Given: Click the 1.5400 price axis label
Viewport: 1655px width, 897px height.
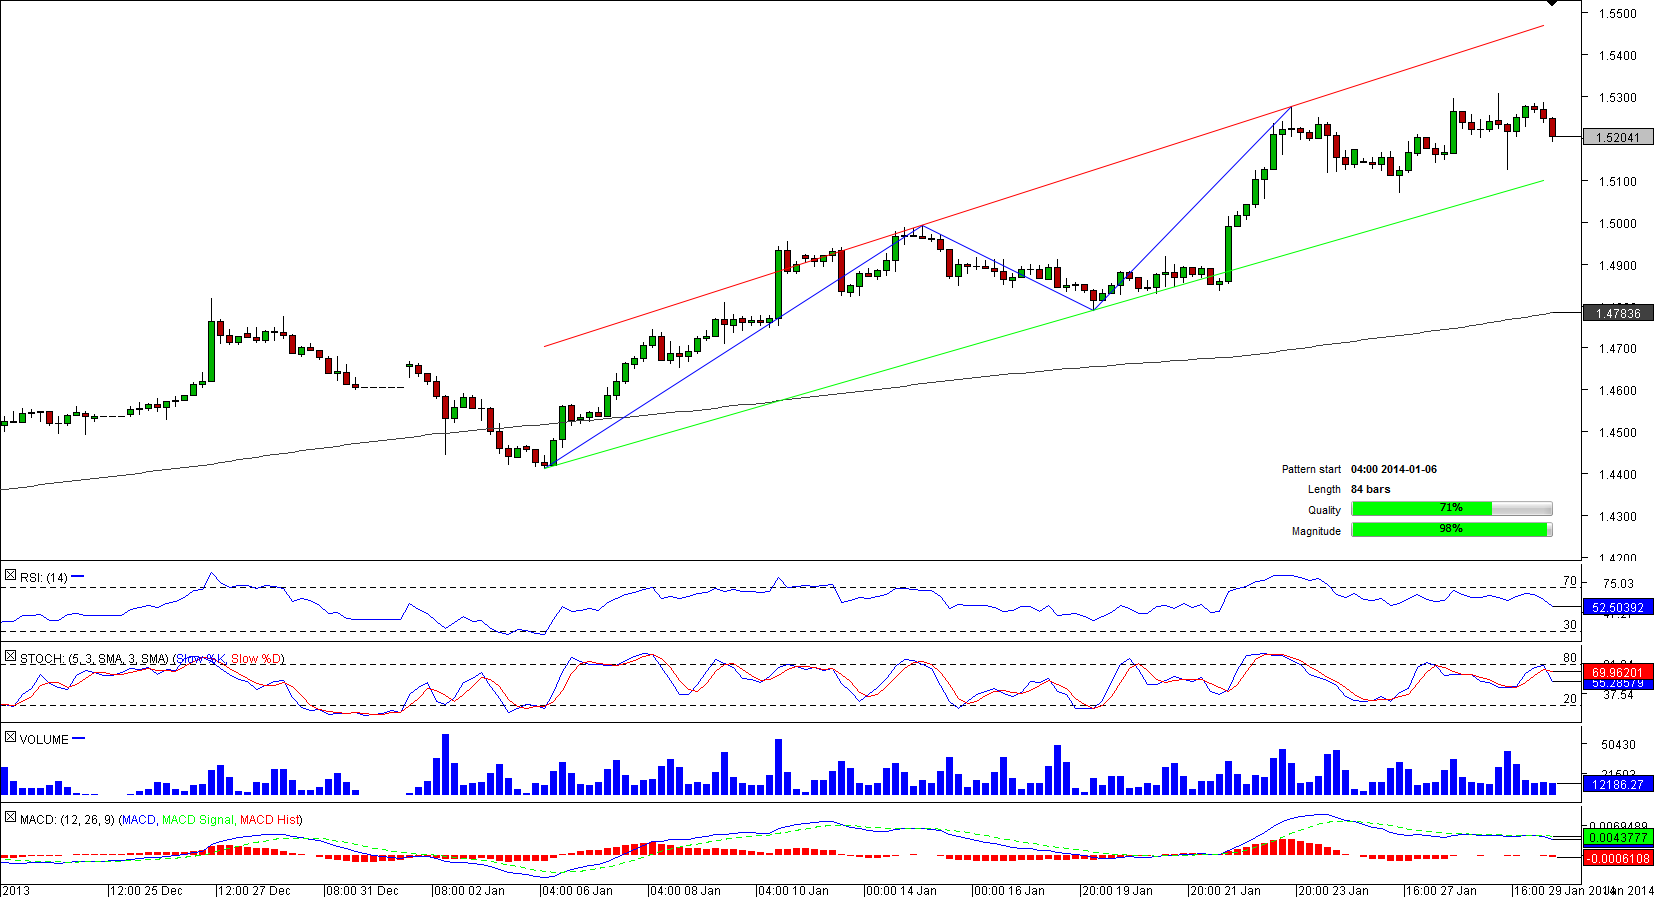Looking at the screenshot, I should tap(1618, 56).
